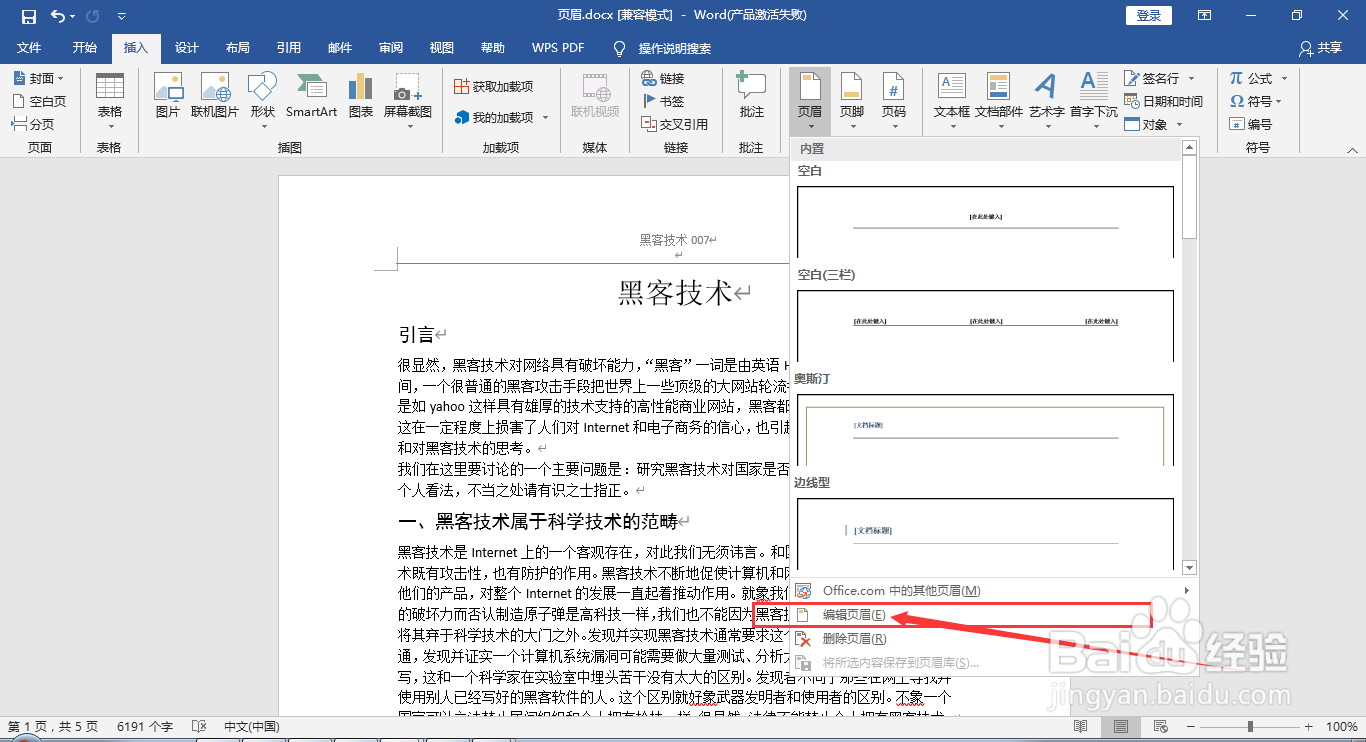Insert a cross-reference (交叉引用)
This screenshot has height=742, width=1366.
click(x=675, y=124)
